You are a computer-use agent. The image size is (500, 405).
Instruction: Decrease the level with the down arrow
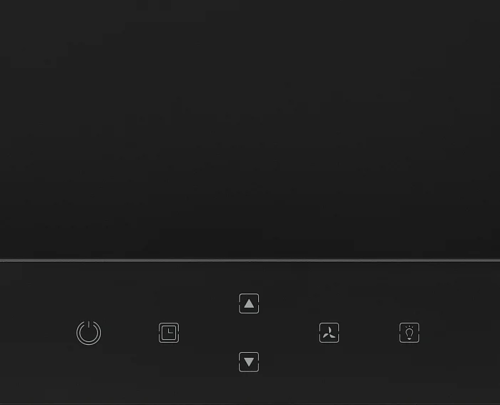tap(249, 362)
